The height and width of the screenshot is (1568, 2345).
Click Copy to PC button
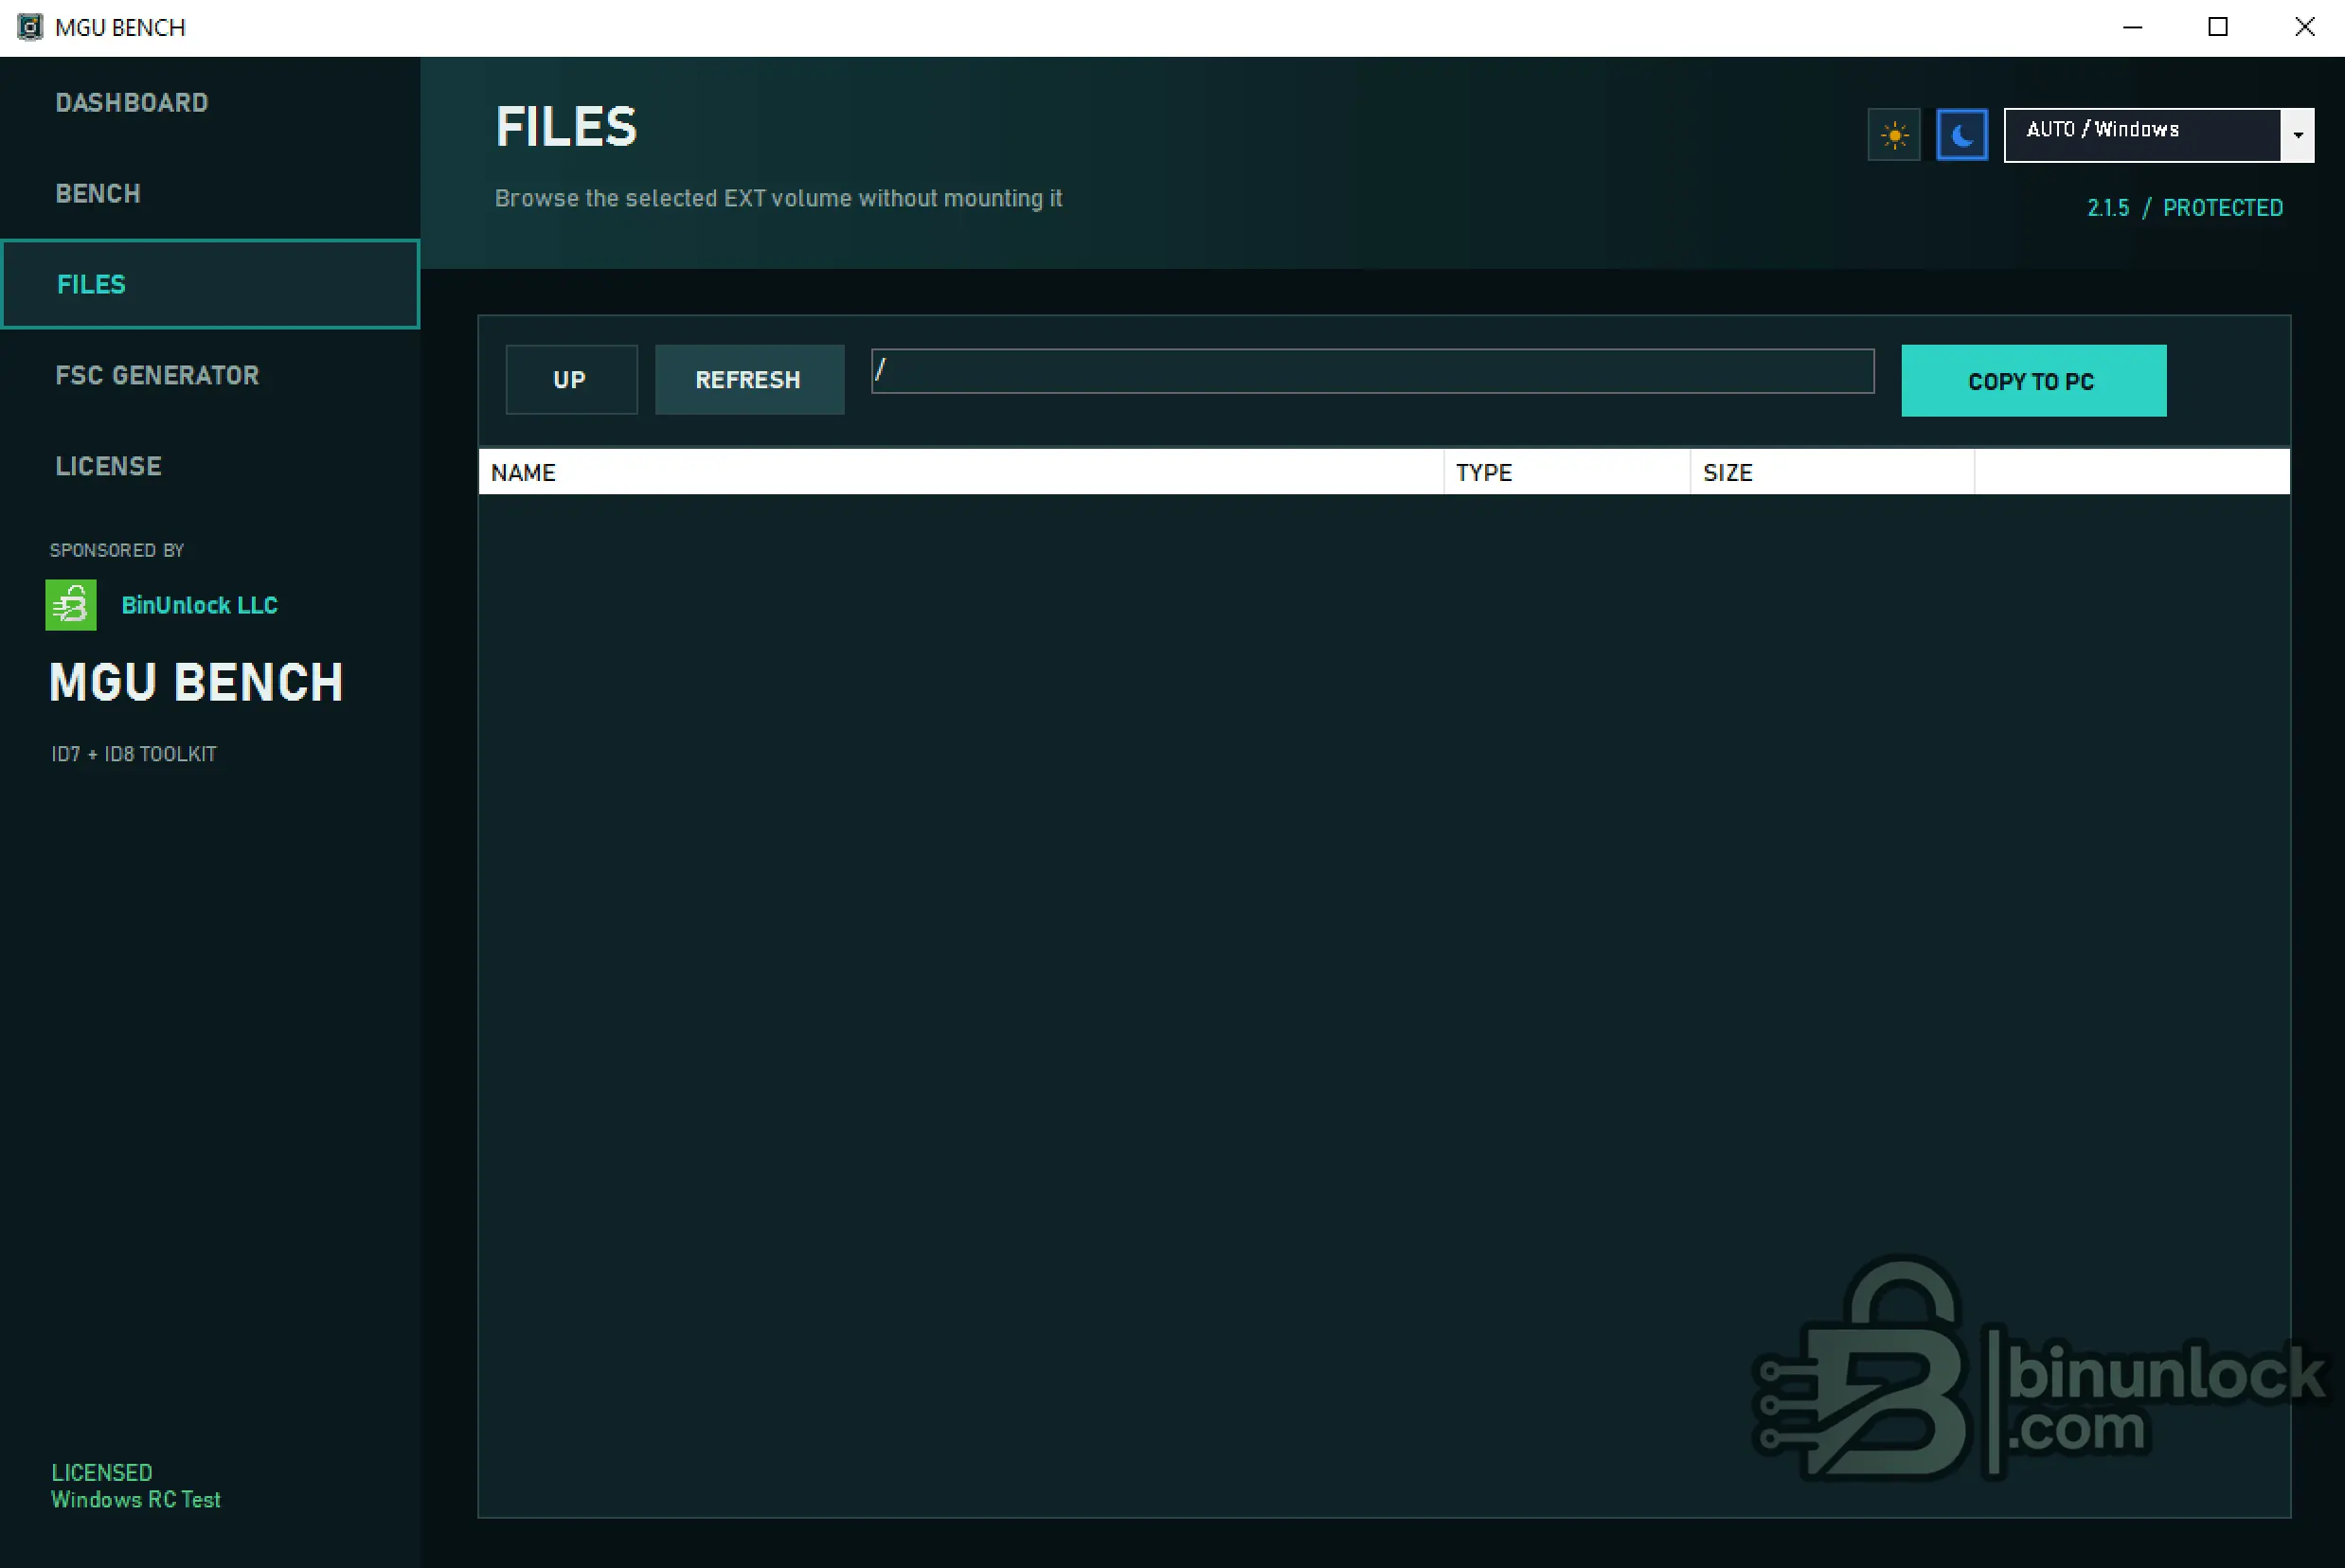click(x=2033, y=381)
